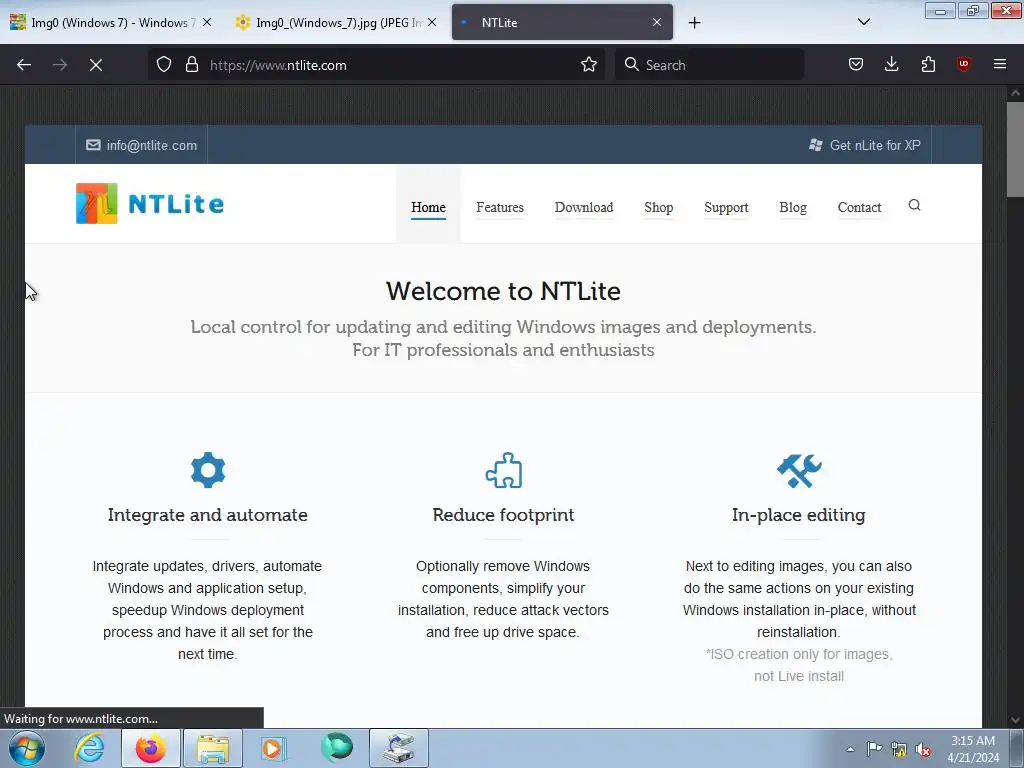Screen dimensions: 1024x768
Task: Click the Firefox Search box
Action: (x=709, y=65)
